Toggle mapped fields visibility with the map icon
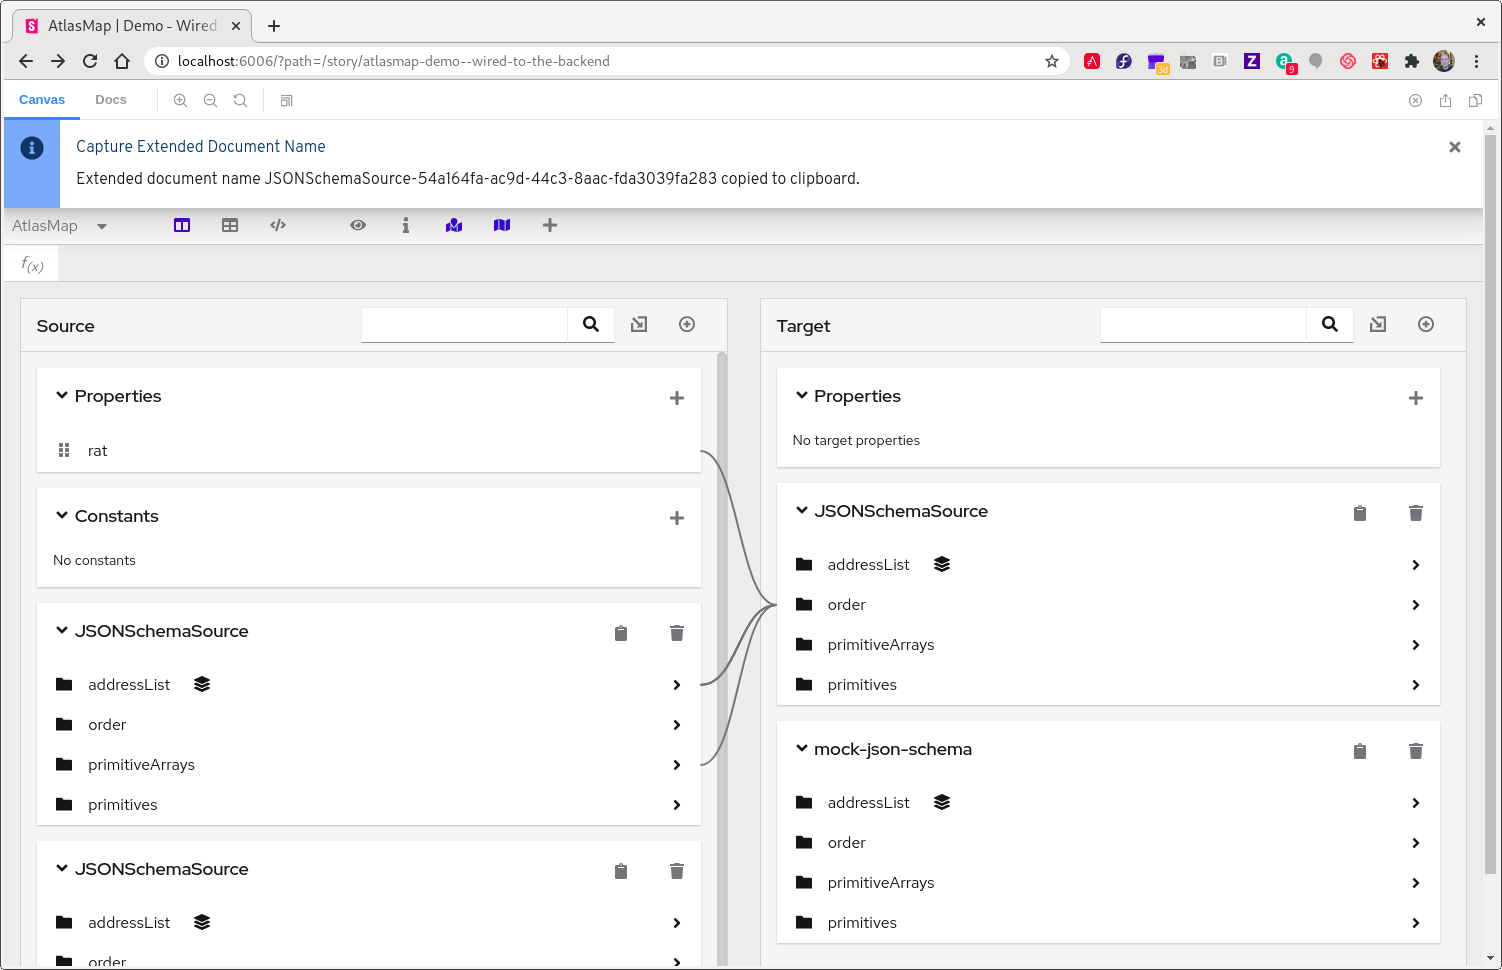 pyautogui.click(x=502, y=225)
